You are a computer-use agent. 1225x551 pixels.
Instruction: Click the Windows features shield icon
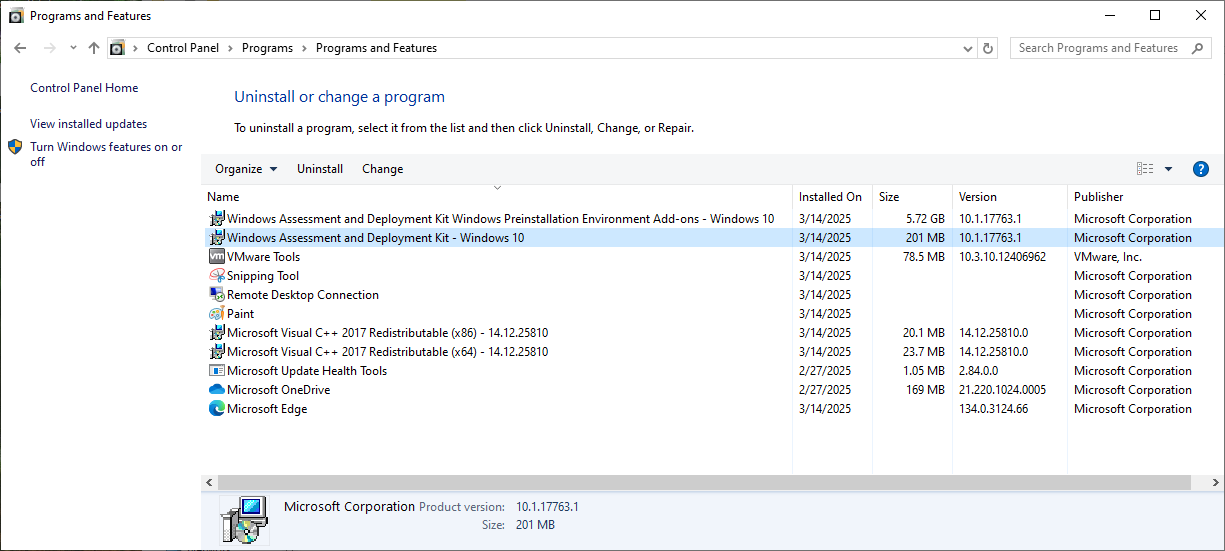(x=15, y=147)
